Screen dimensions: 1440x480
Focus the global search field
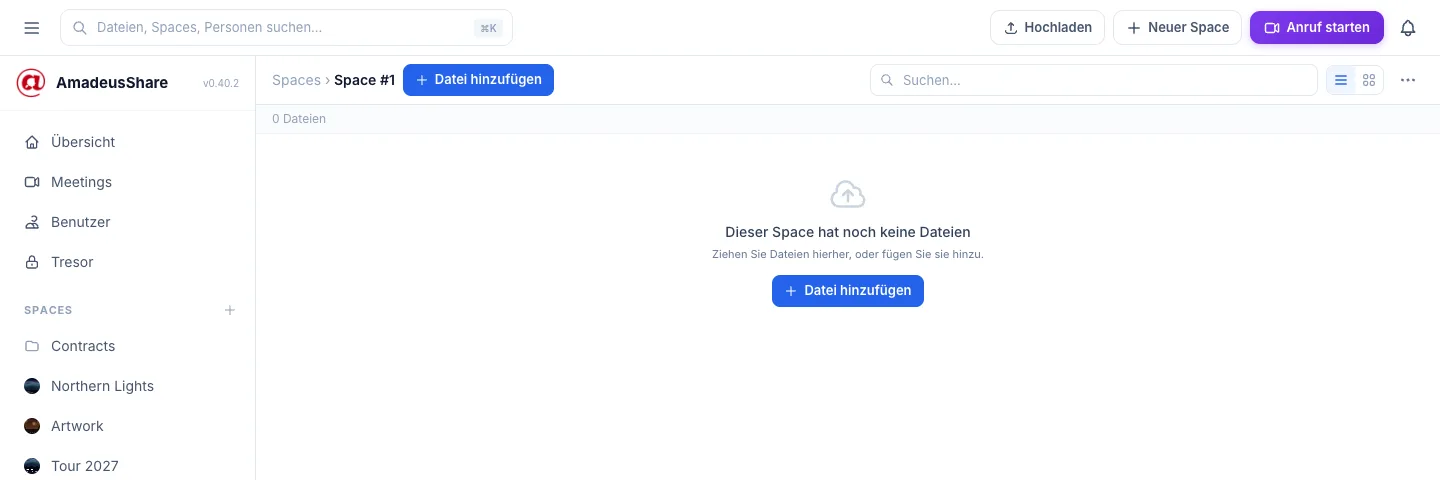click(286, 28)
